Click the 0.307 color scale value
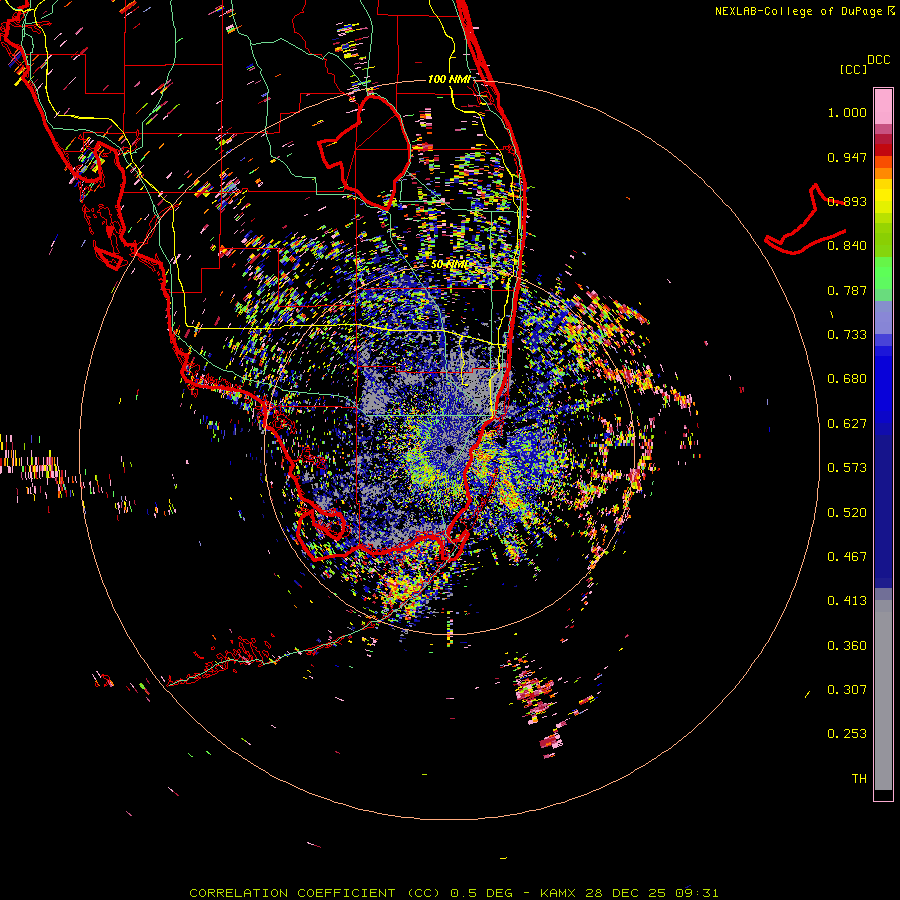 (847, 690)
